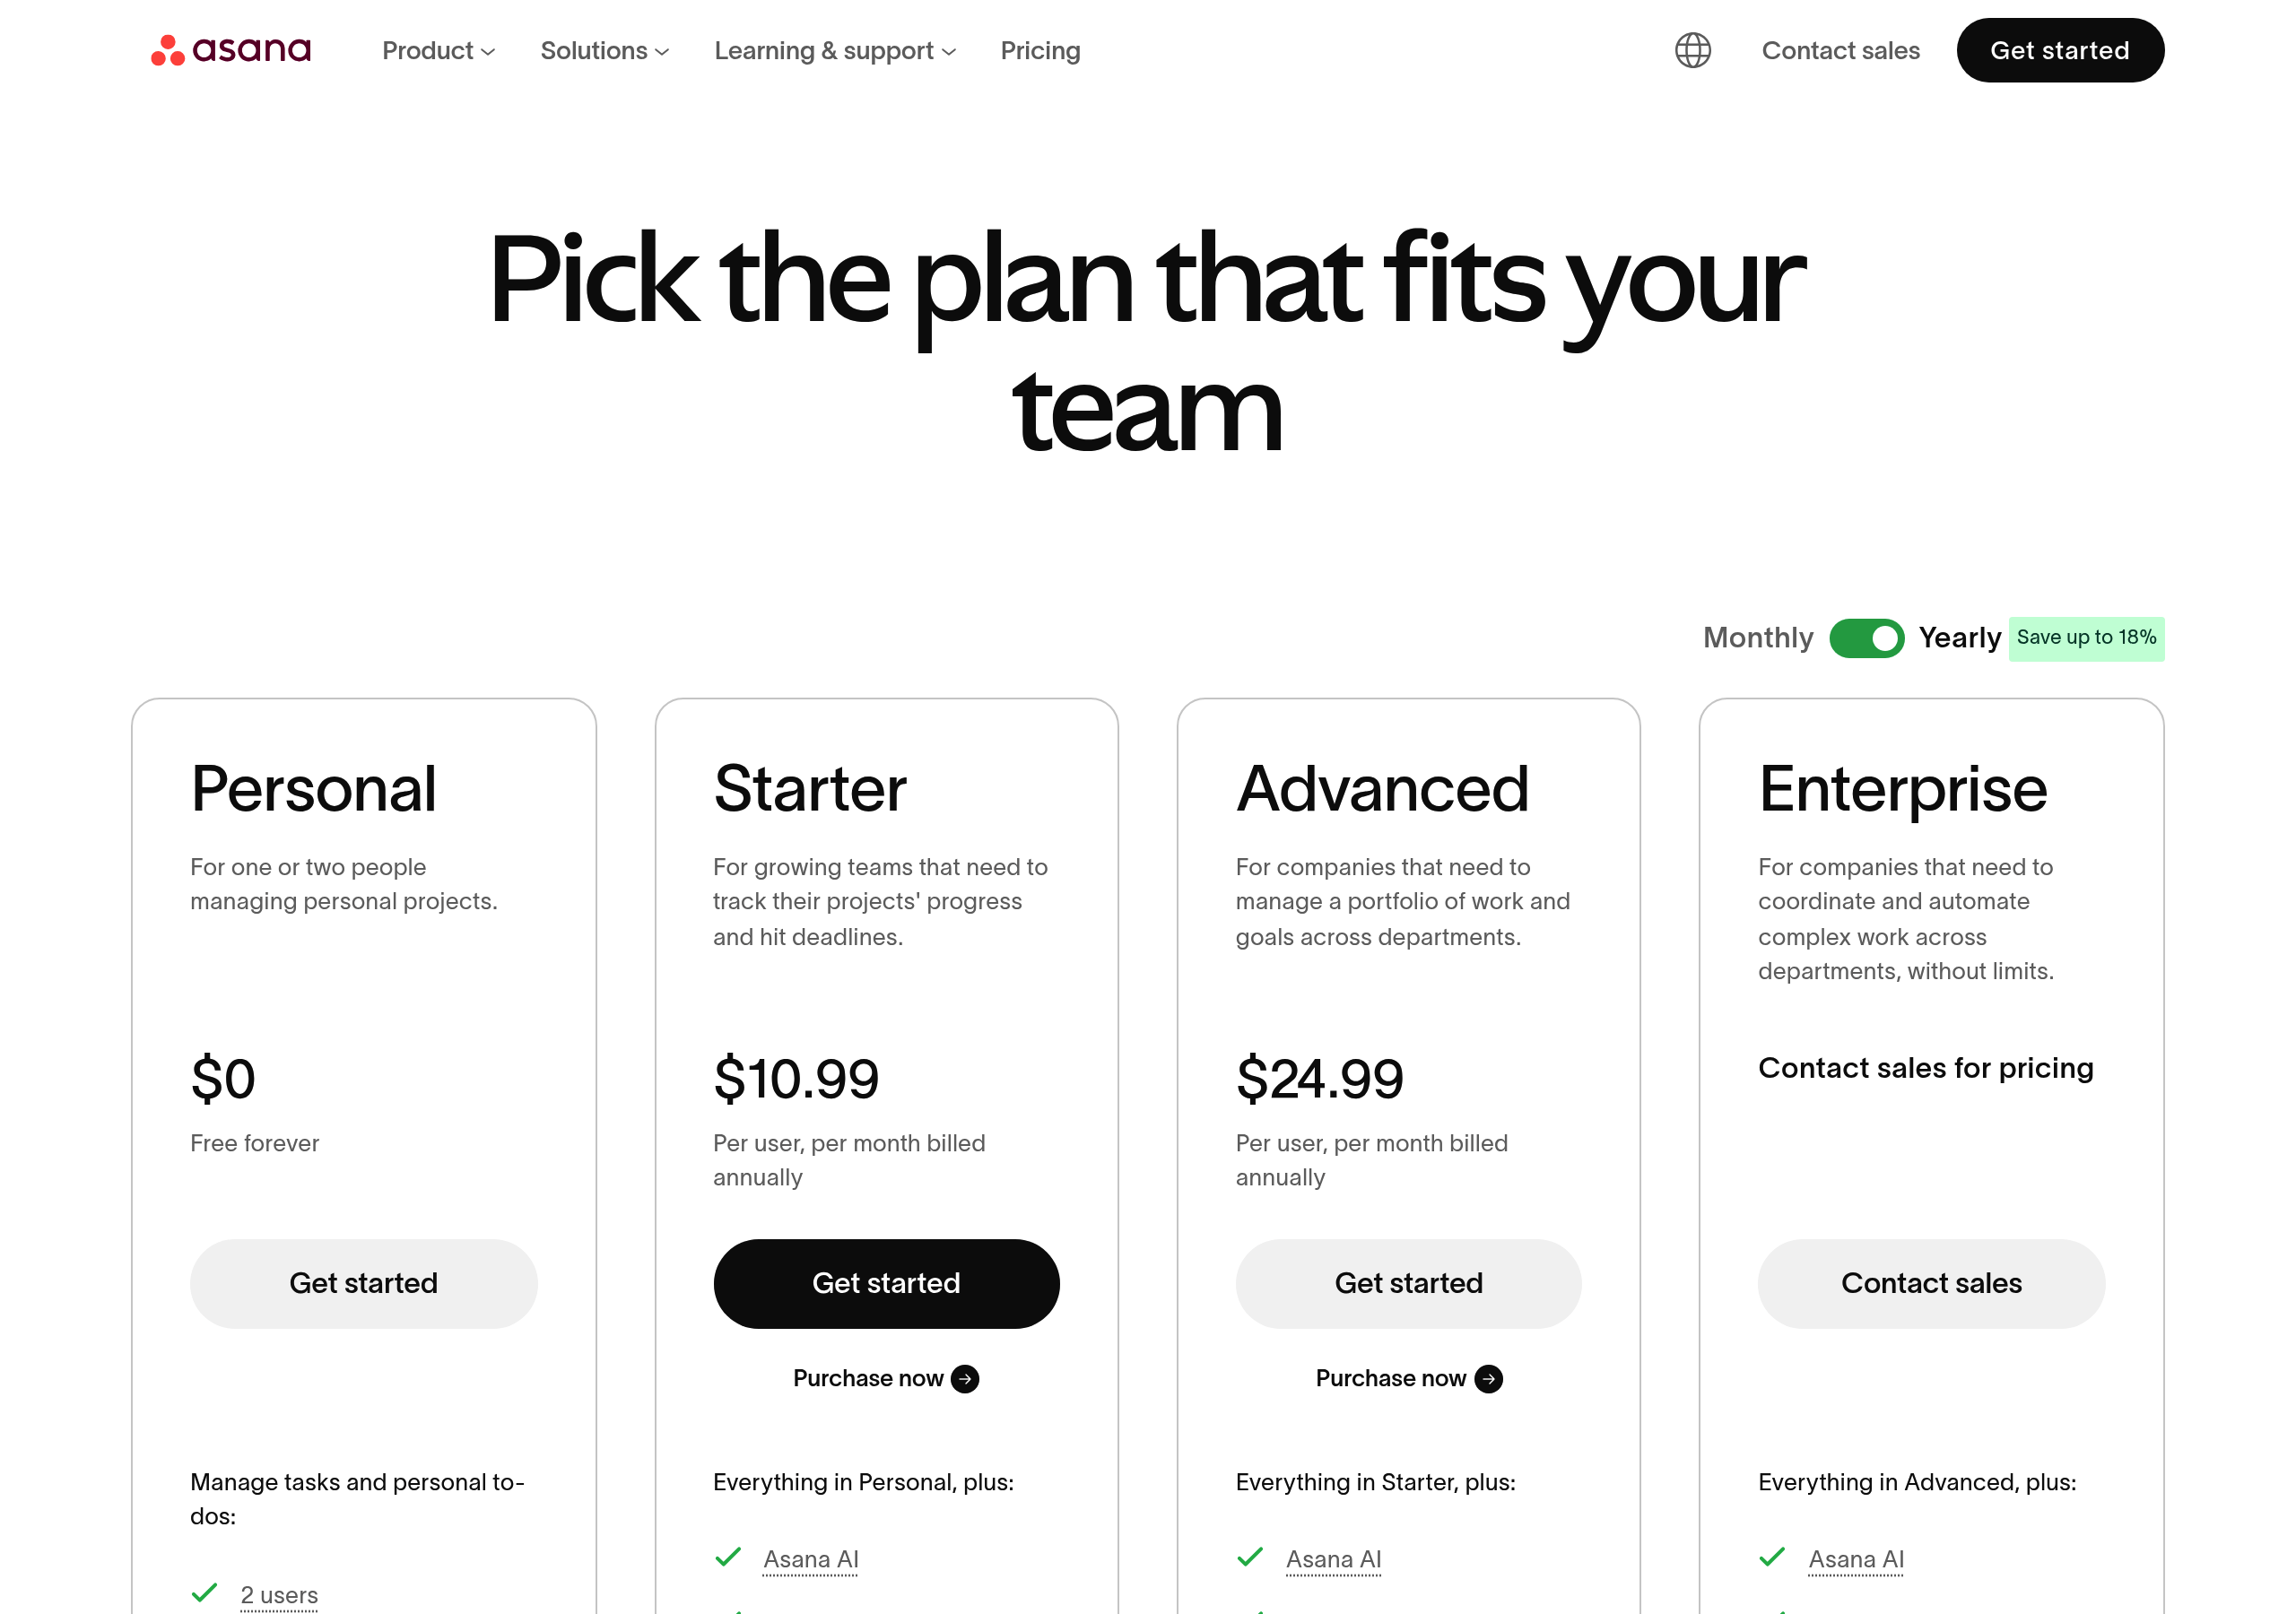Select Pricing in the navigation bar
Image resolution: width=2296 pixels, height=1614 pixels.
coord(1040,50)
